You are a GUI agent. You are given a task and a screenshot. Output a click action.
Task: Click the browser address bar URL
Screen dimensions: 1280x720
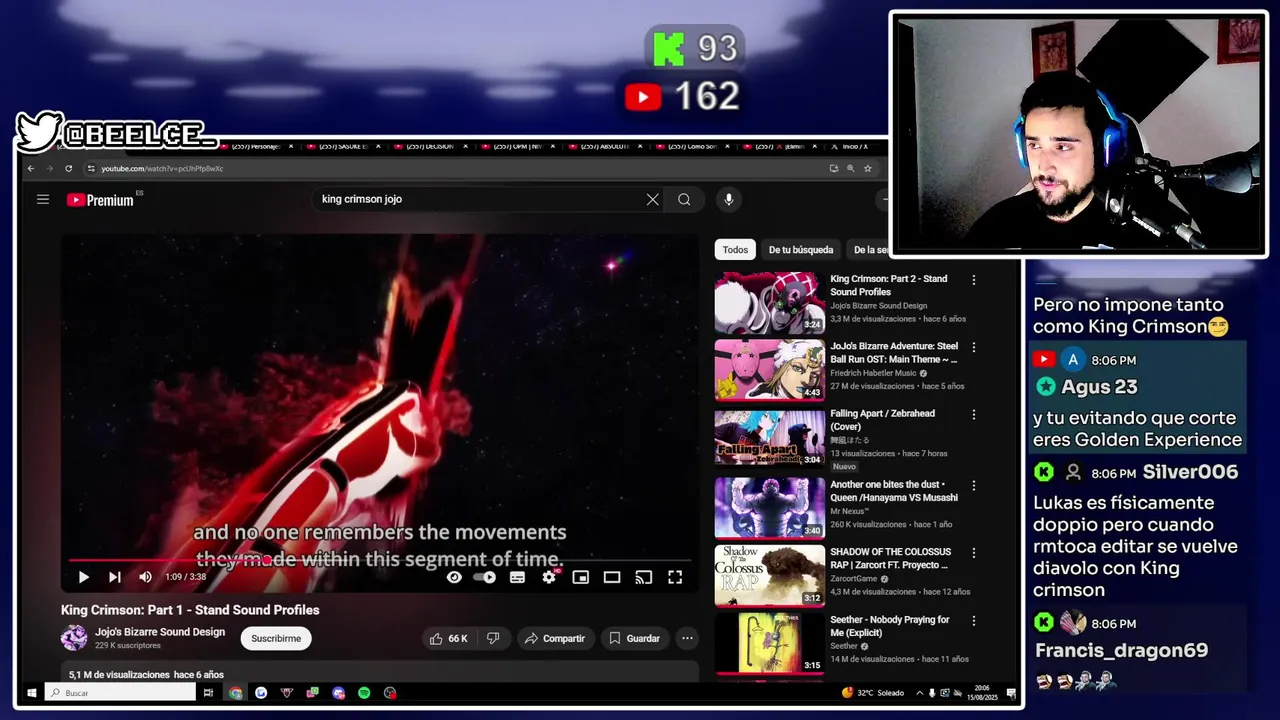click(x=162, y=168)
